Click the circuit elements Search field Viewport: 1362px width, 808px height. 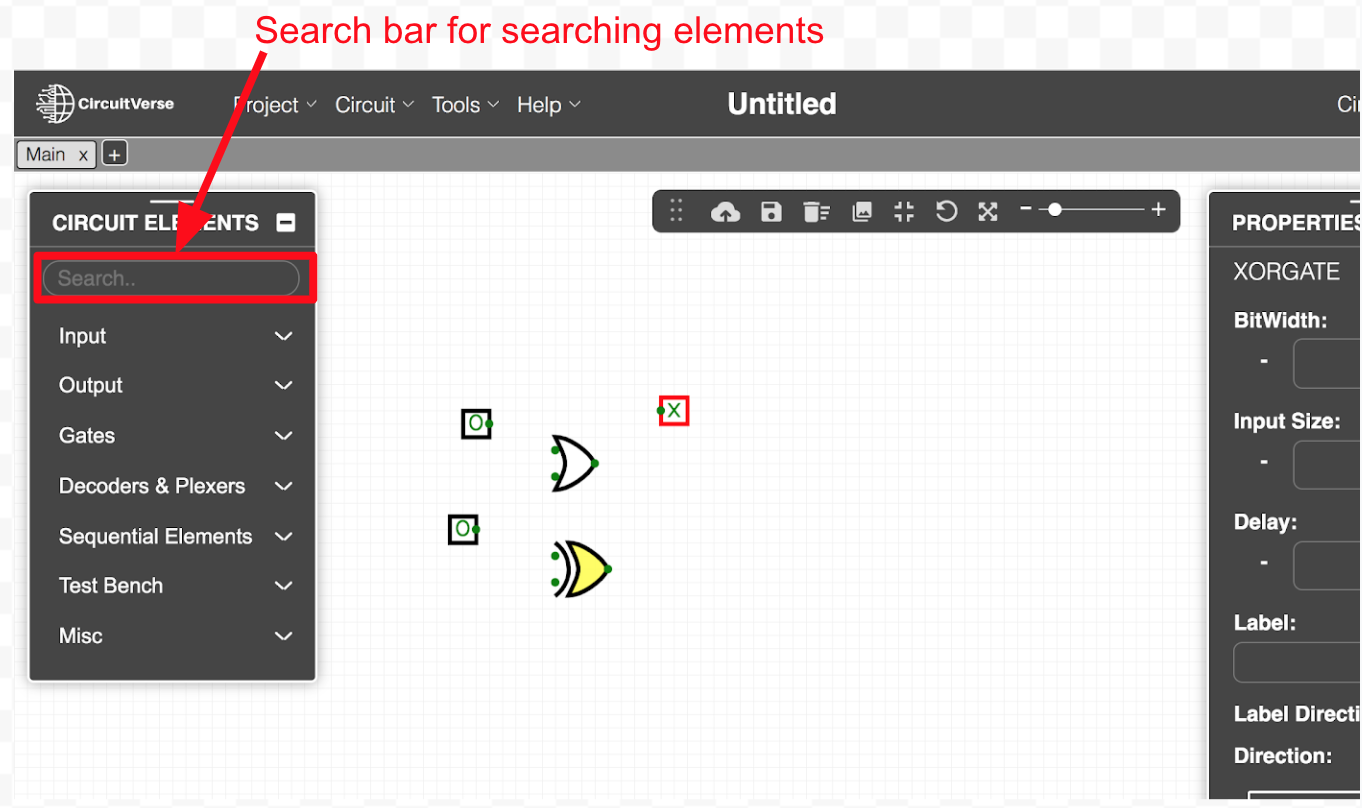[x=171, y=279]
